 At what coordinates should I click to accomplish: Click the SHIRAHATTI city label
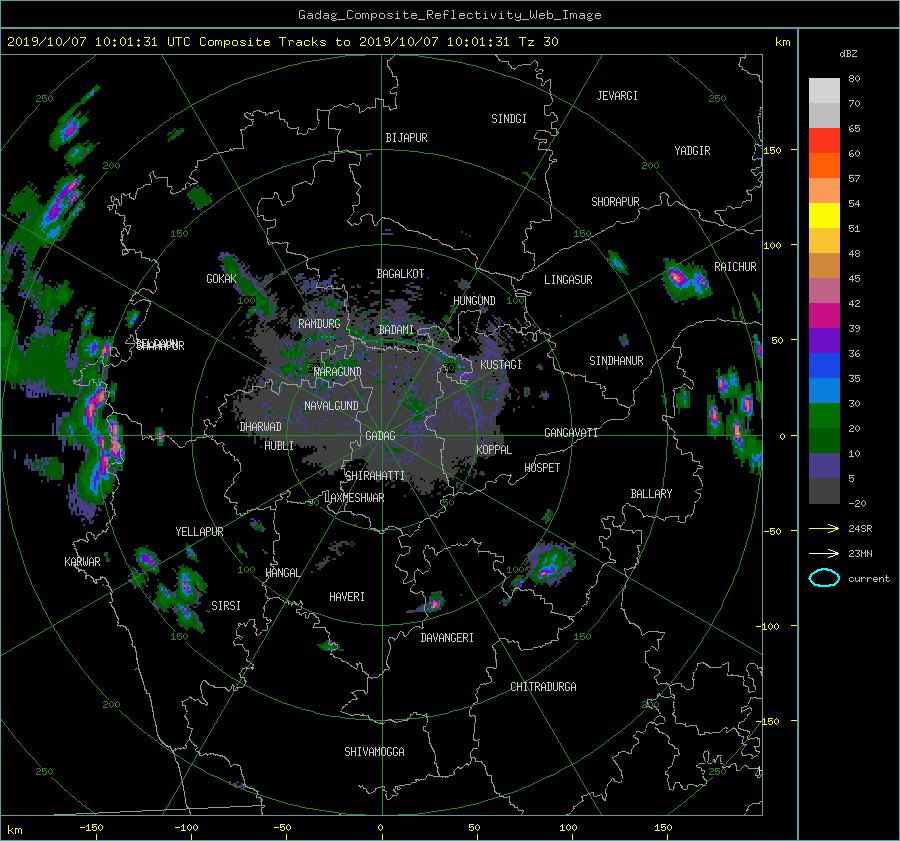375,476
